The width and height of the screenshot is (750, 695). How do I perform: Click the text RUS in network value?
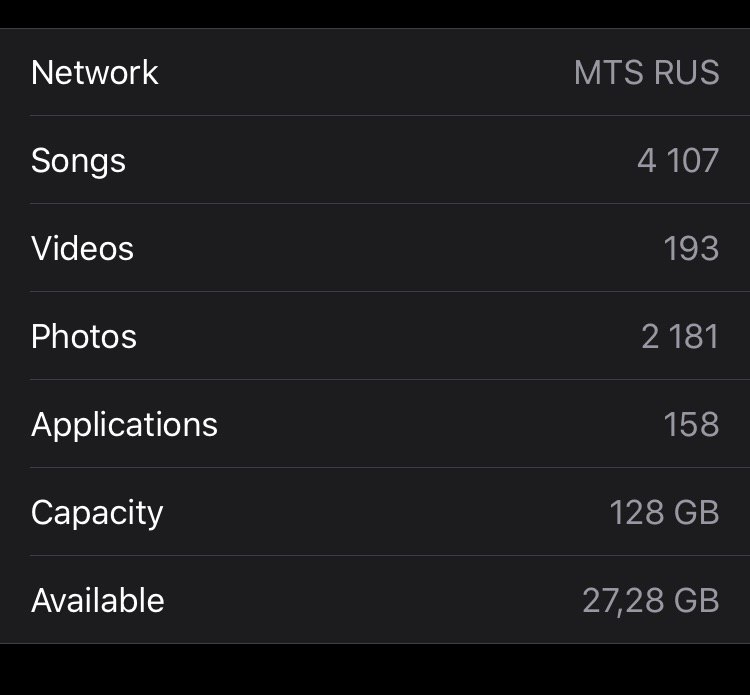(x=687, y=73)
